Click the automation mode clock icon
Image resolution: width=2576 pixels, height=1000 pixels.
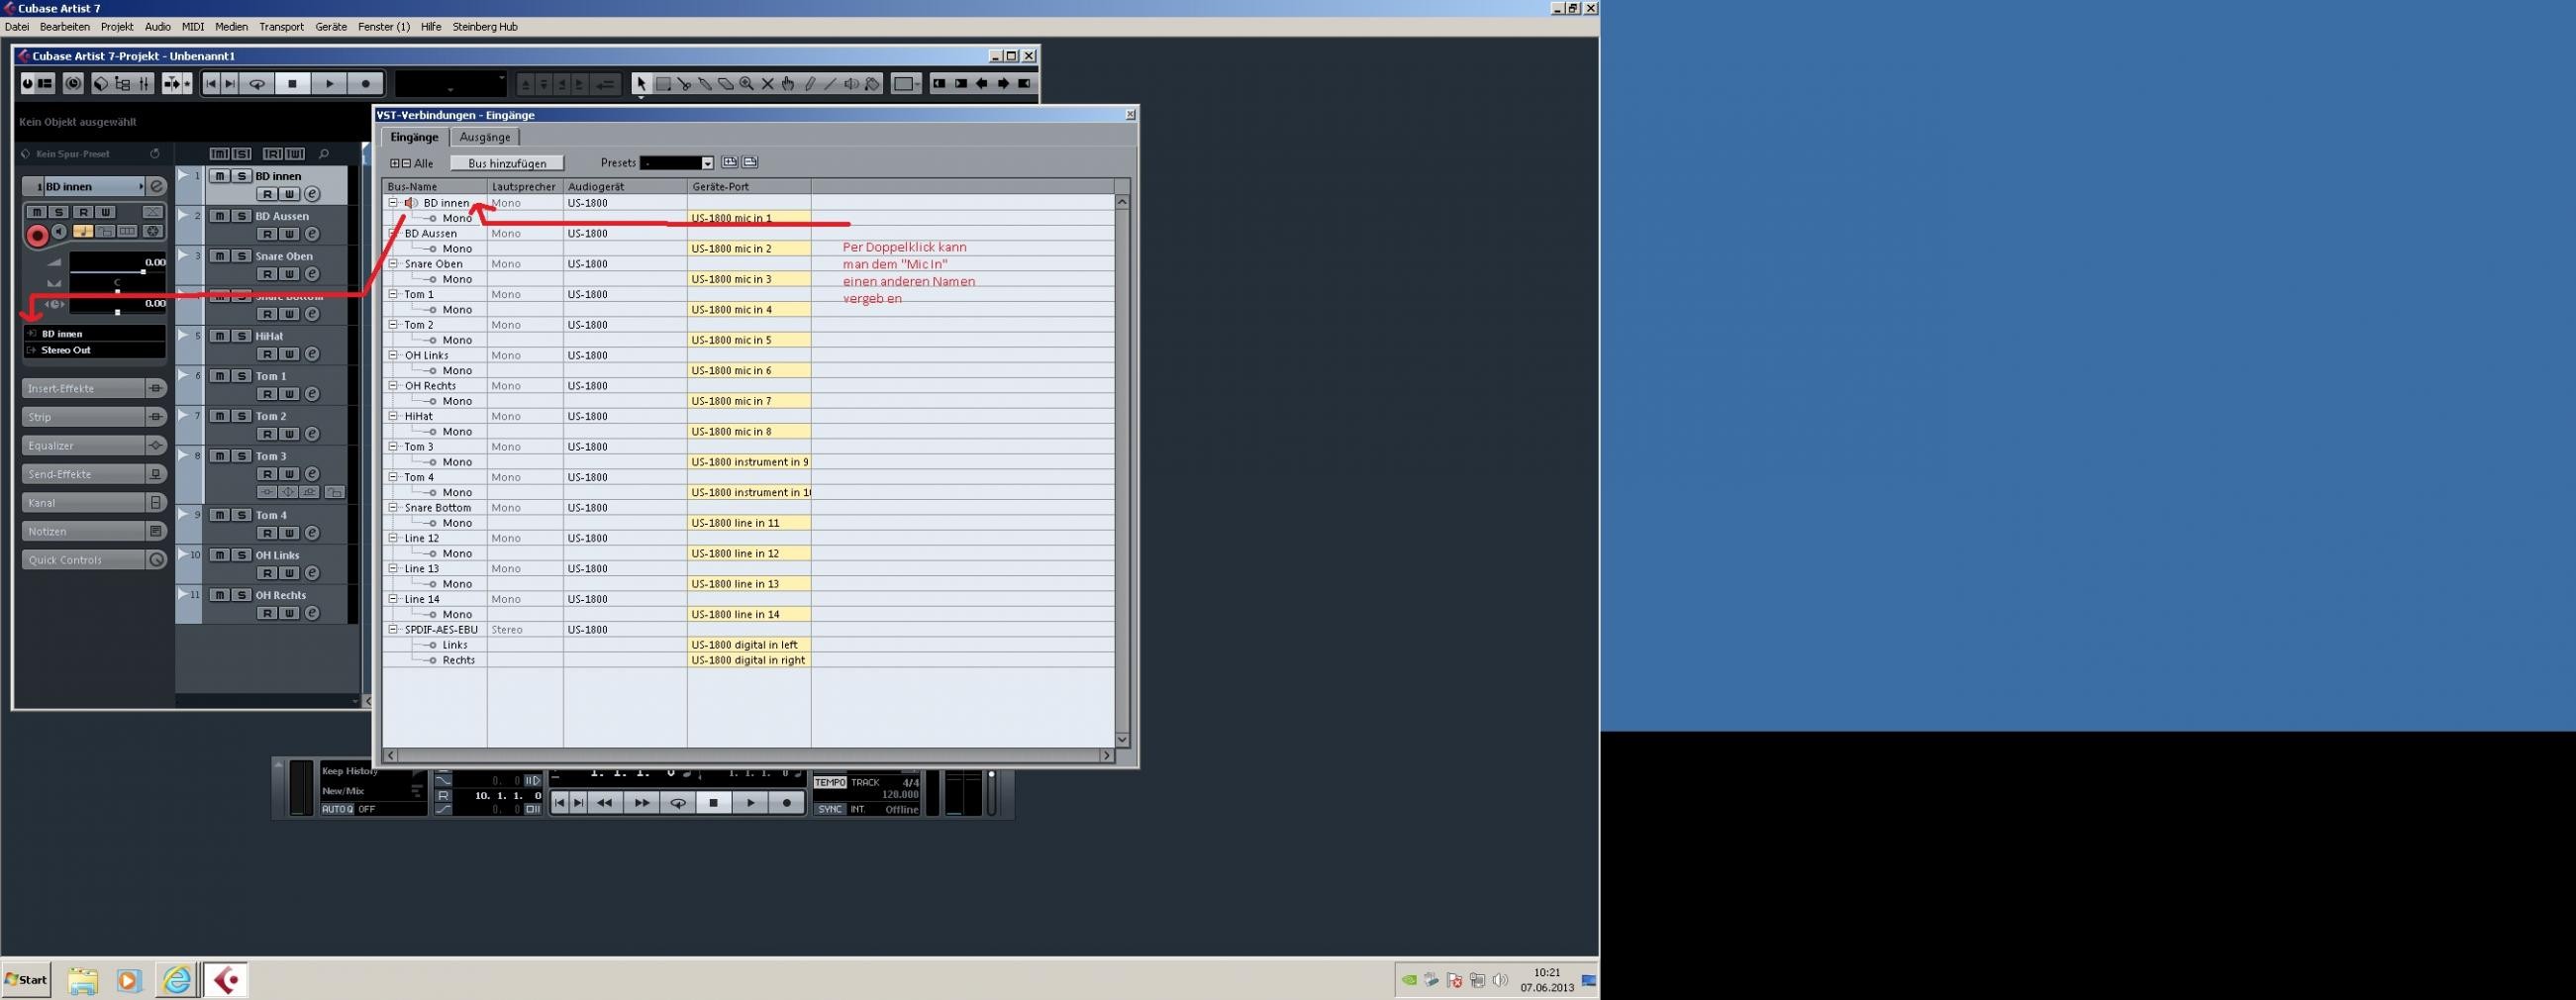(73, 84)
